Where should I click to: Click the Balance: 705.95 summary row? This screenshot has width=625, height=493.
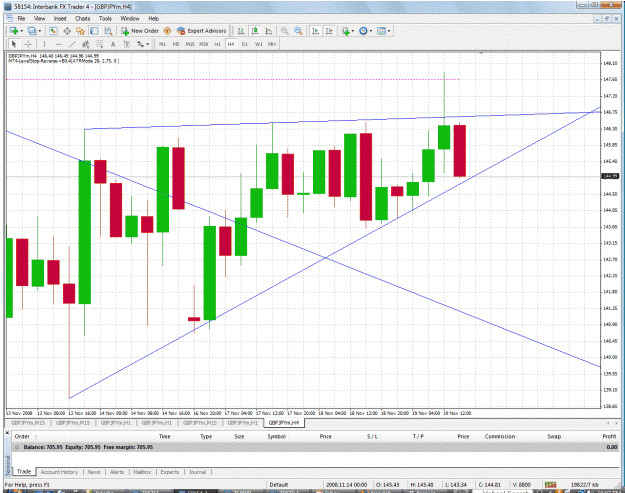317,447
